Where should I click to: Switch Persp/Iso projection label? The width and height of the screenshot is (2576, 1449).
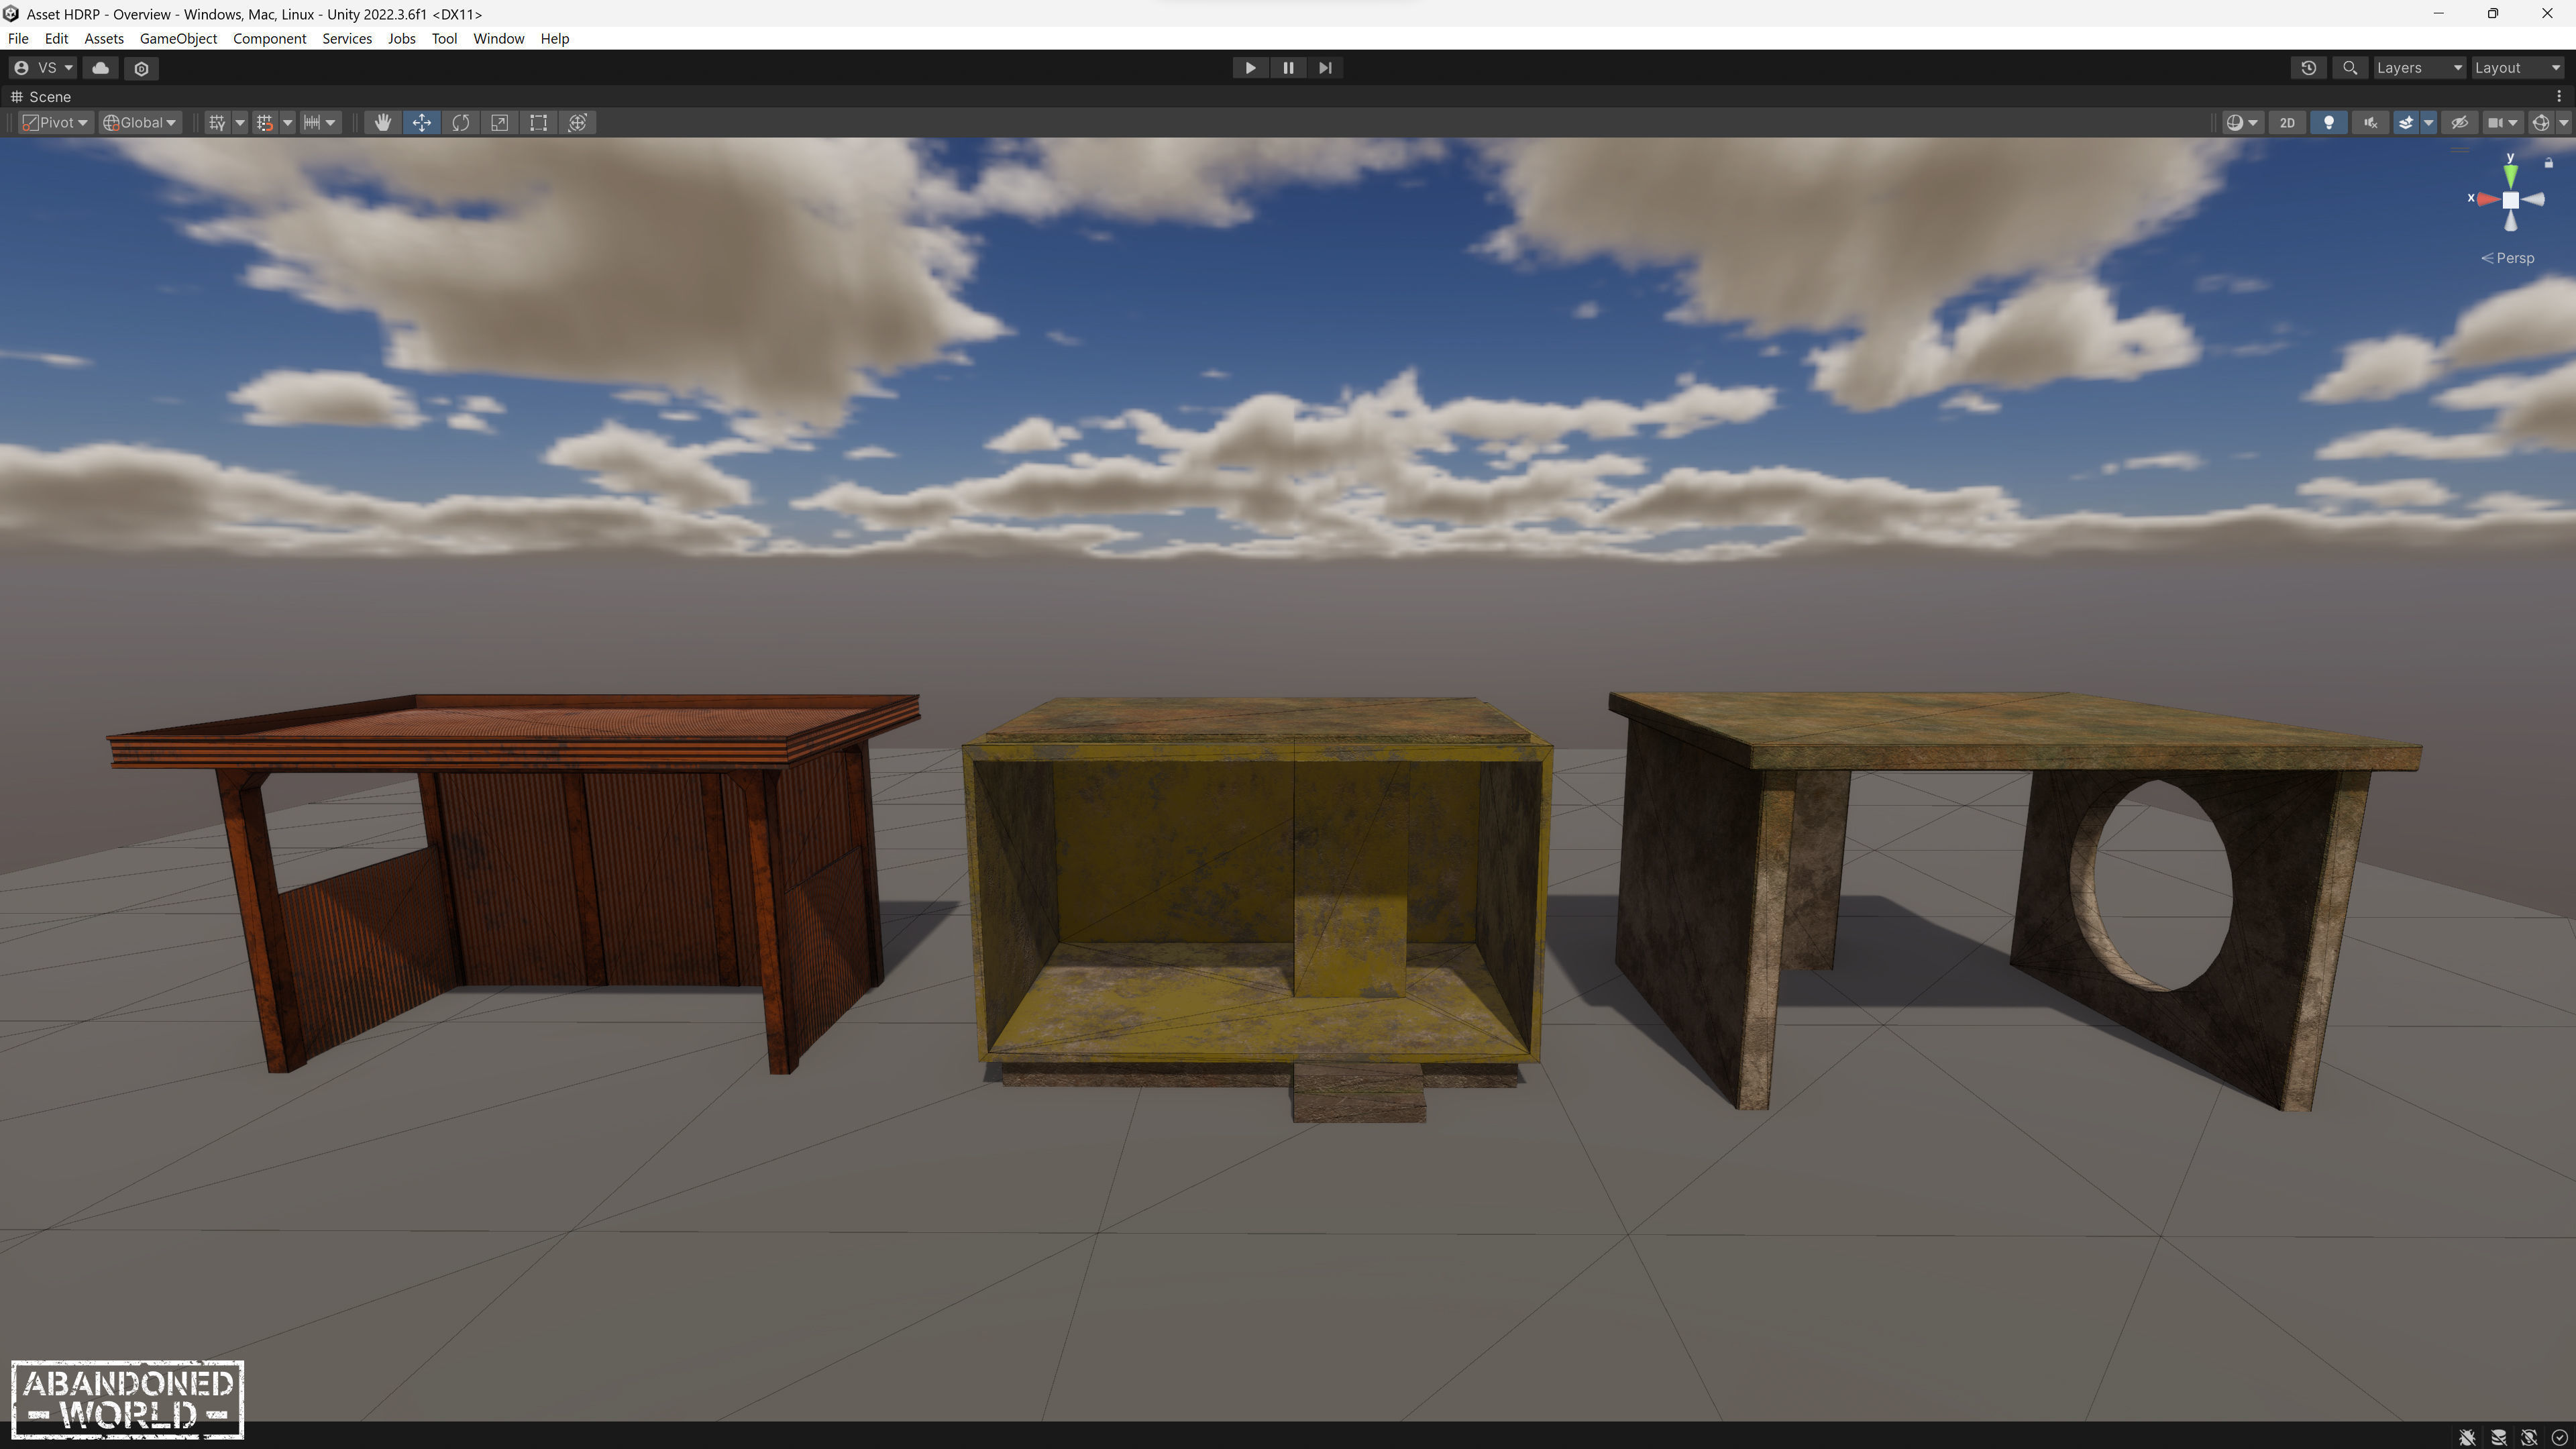[2508, 258]
